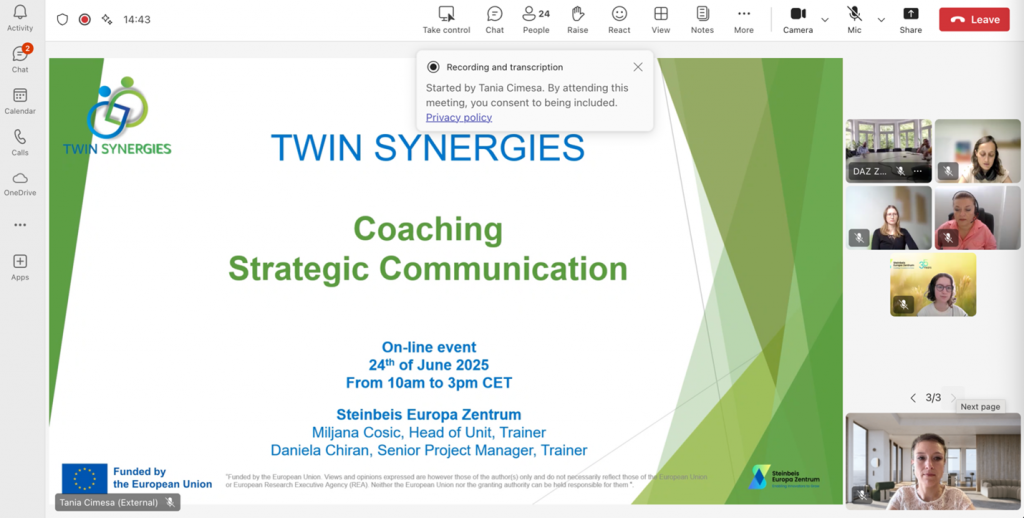Share your screen content
This screenshot has width=1024, height=518.
tap(910, 20)
